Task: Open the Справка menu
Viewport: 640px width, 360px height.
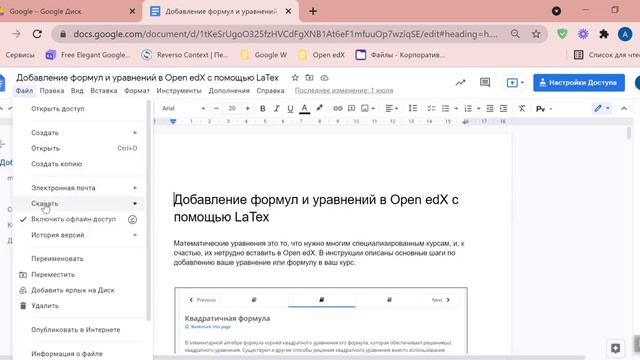Action: [x=270, y=91]
